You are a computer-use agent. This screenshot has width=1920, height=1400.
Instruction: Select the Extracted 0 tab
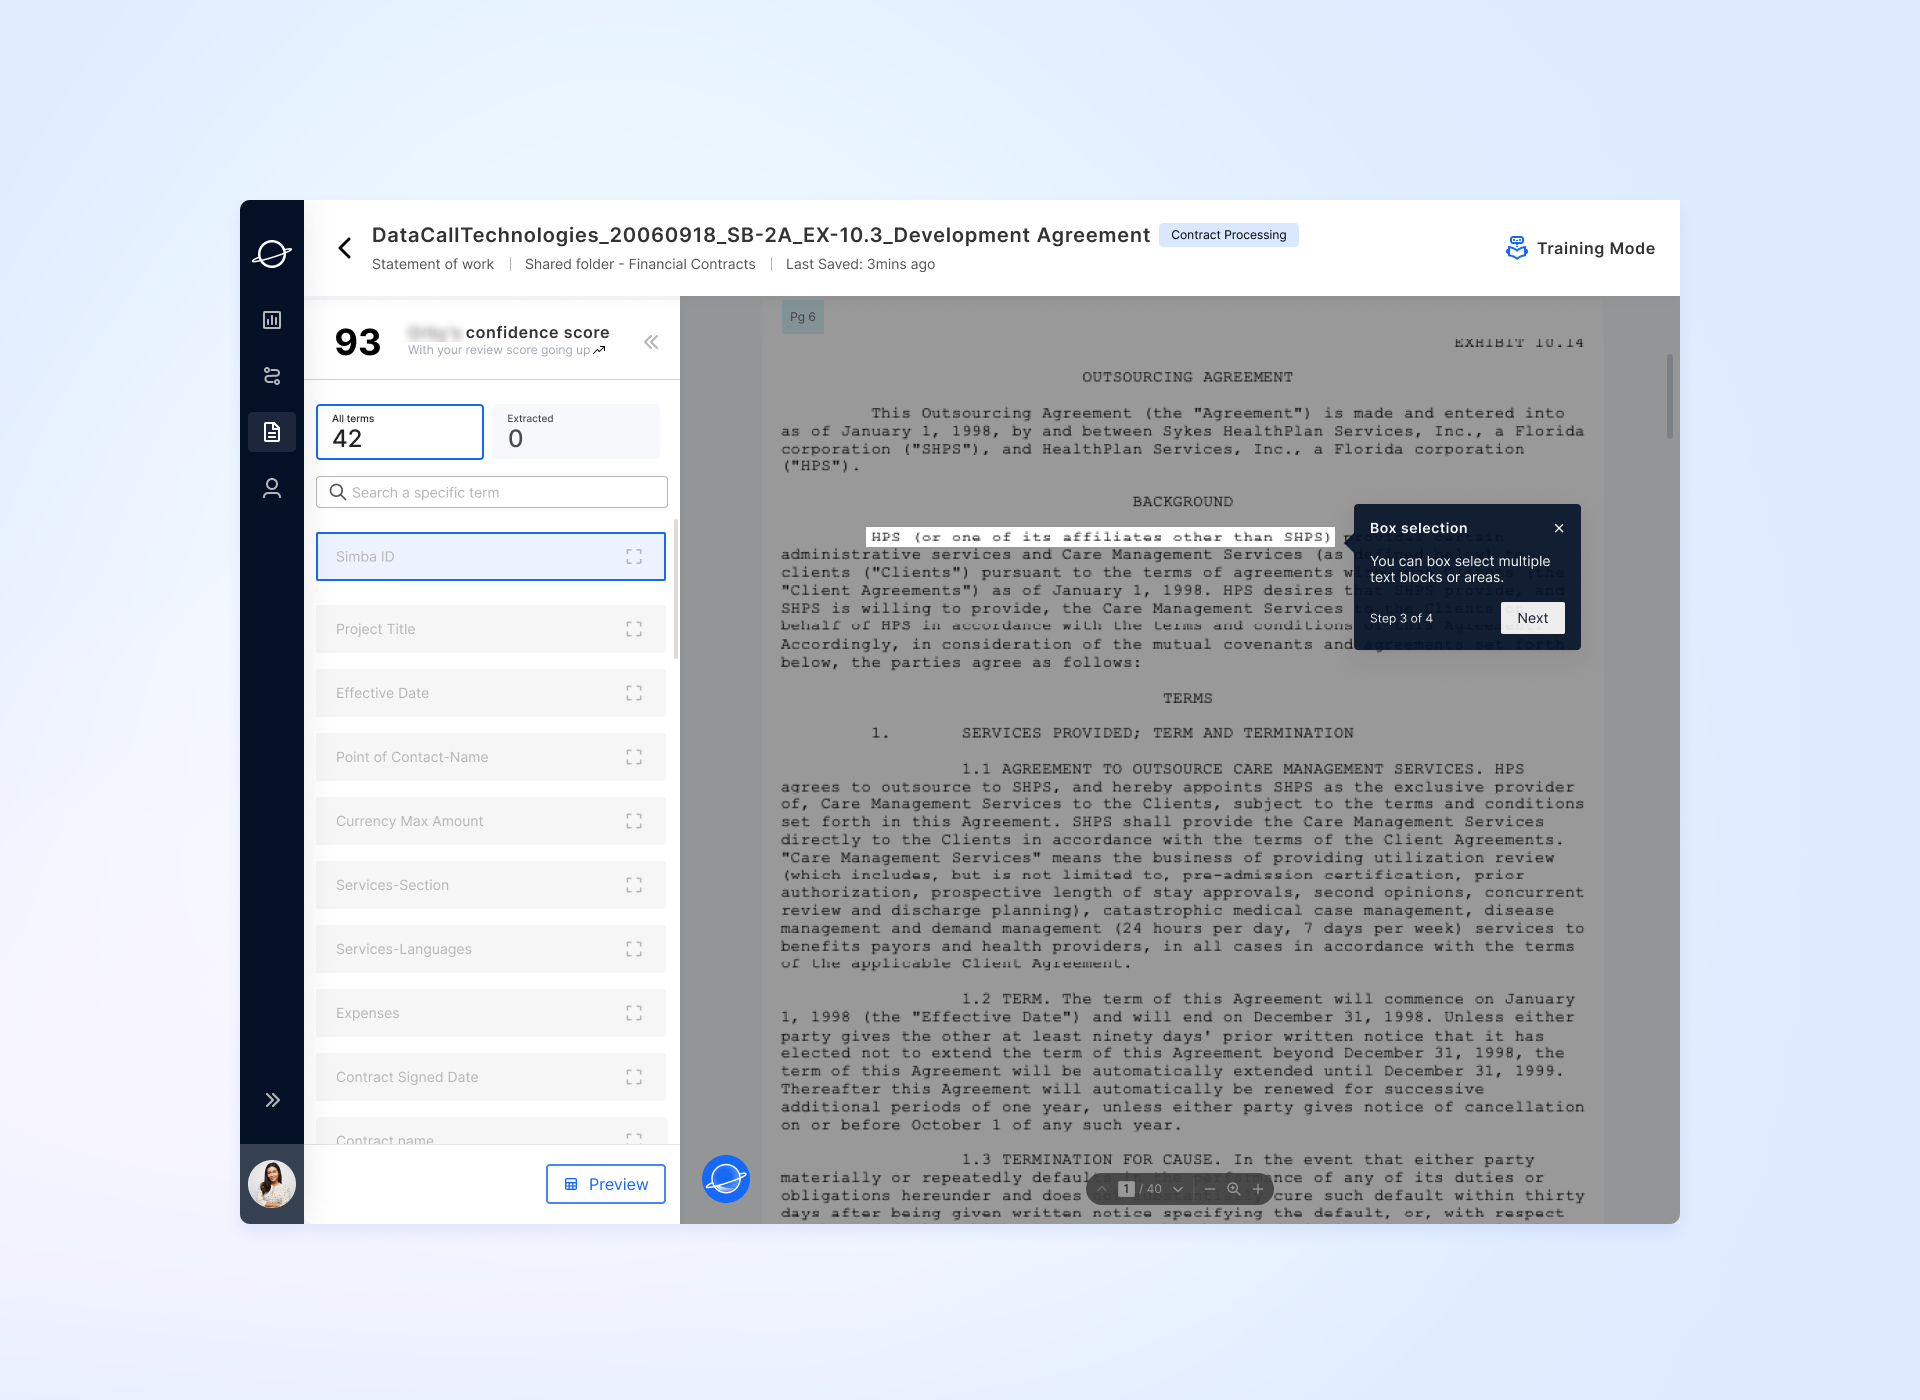(576, 432)
